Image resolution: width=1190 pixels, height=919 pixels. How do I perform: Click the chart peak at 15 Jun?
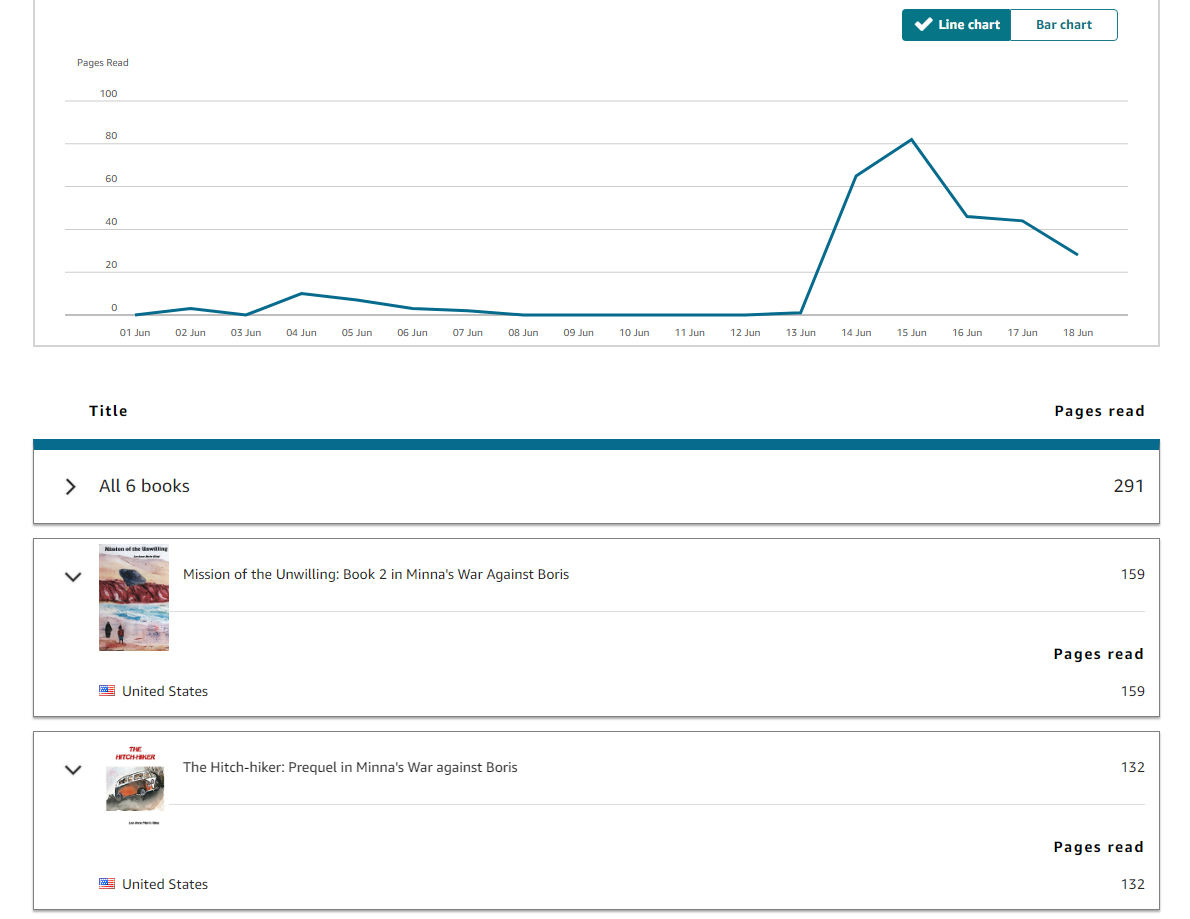(911, 139)
